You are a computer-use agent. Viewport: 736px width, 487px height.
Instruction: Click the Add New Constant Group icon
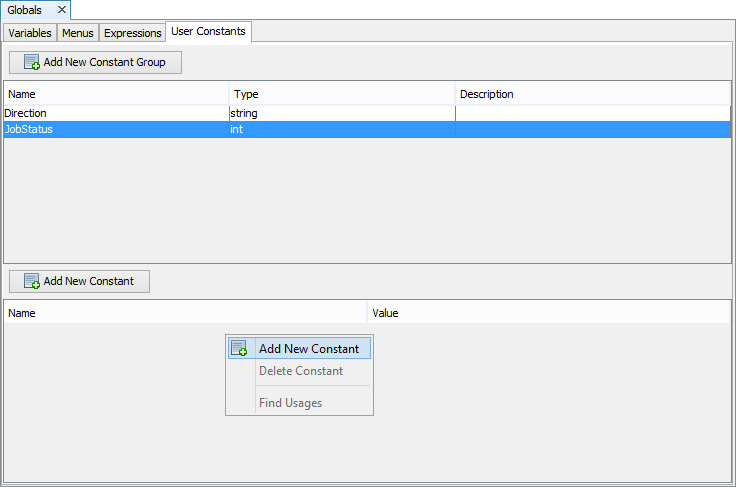coord(32,63)
